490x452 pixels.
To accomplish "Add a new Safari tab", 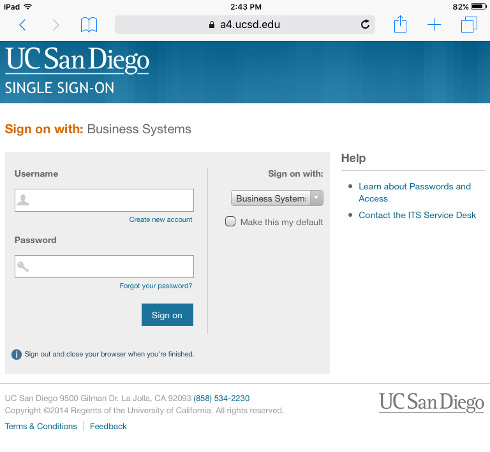I will click(x=434, y=25).
